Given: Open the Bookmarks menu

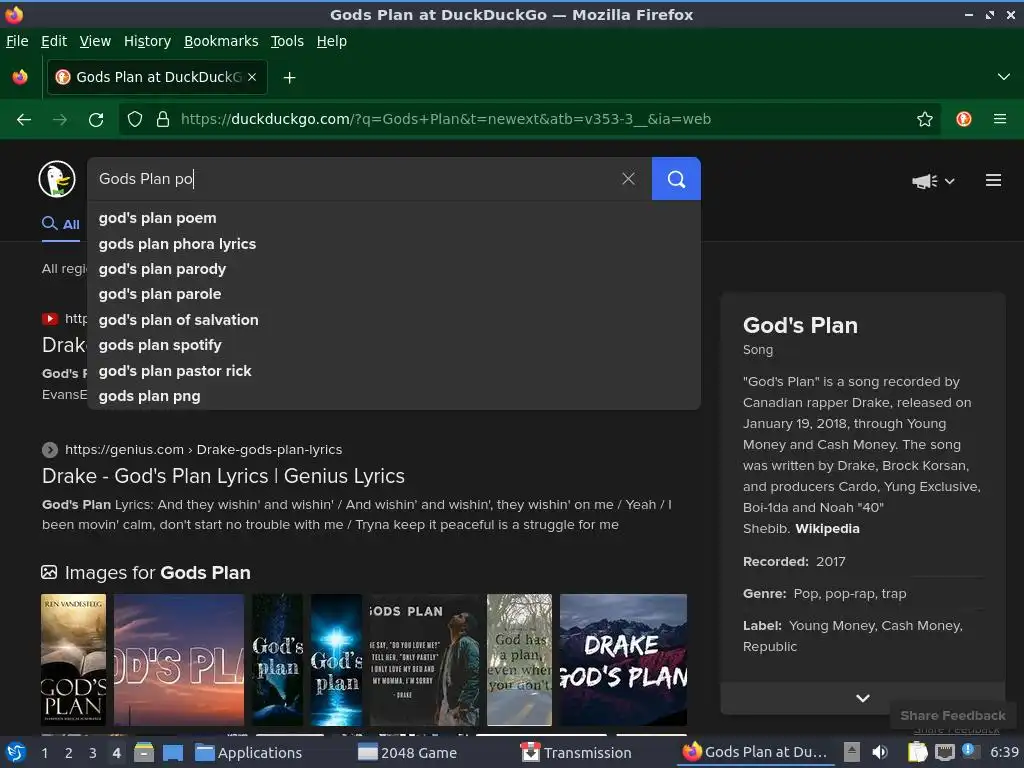Looking at the screenshot, I should click(221, 41).
